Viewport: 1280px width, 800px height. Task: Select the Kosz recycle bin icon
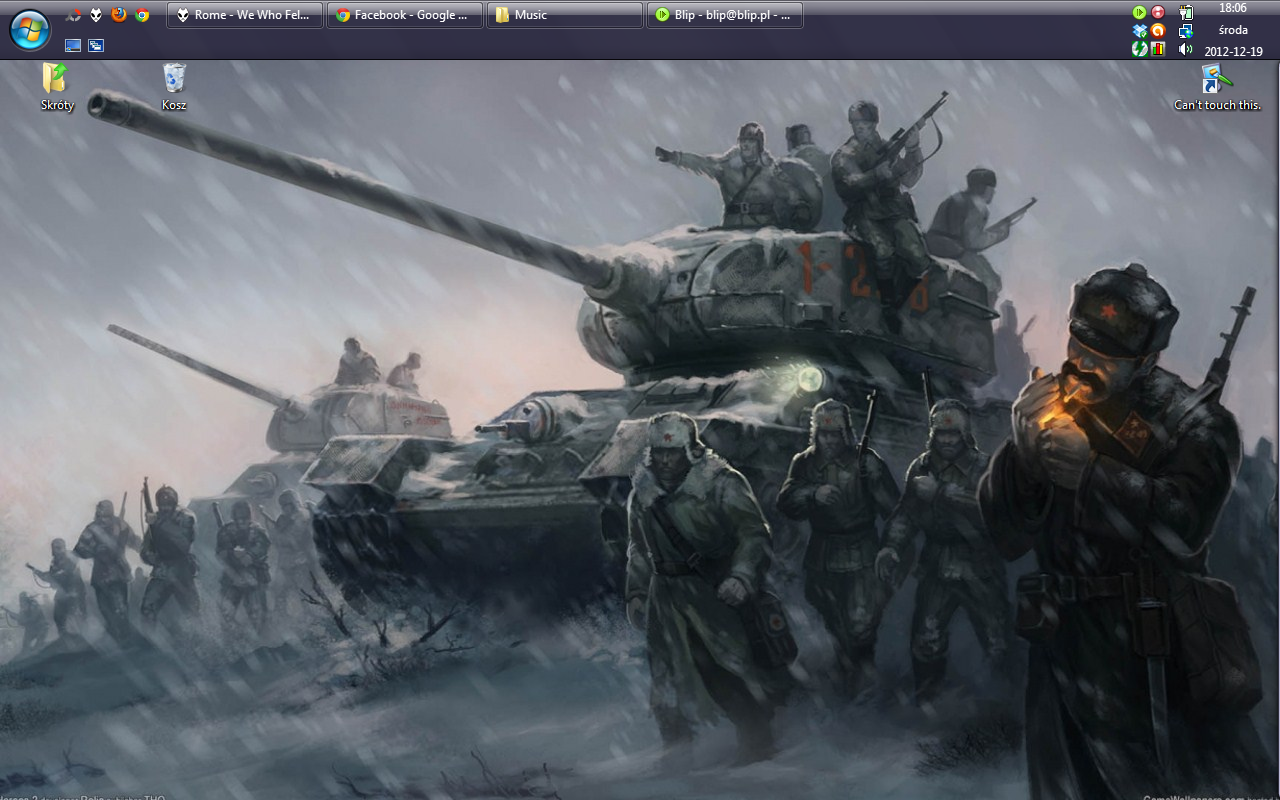pos(174,87)
